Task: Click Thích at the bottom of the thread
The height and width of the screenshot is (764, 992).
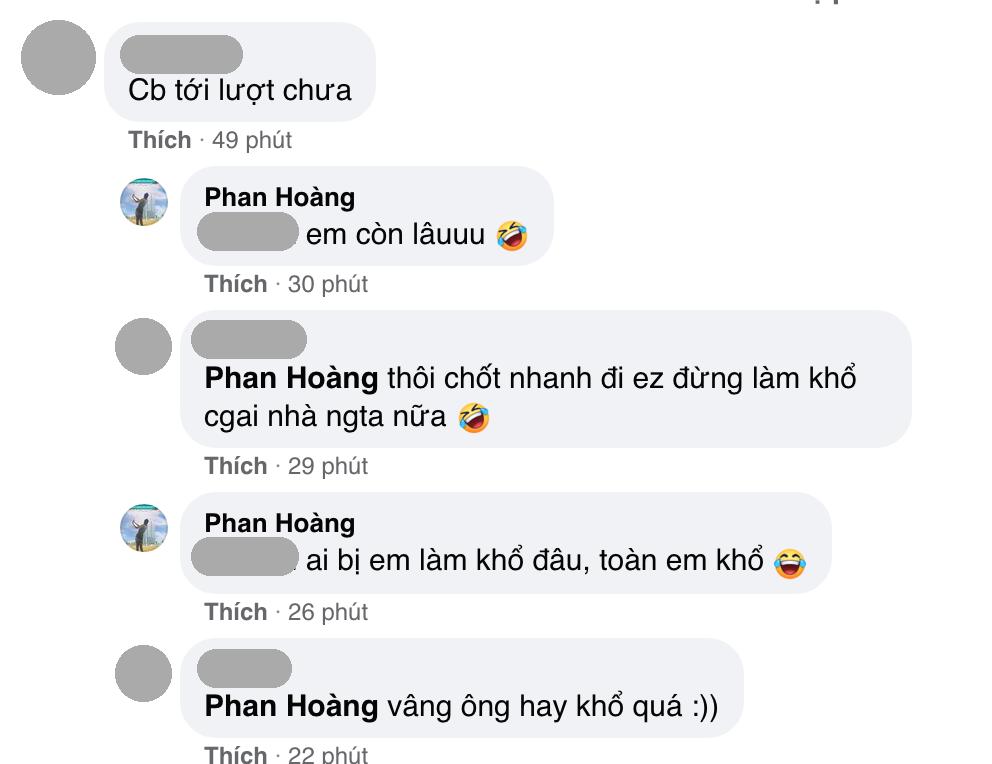Action: (237, 753)
